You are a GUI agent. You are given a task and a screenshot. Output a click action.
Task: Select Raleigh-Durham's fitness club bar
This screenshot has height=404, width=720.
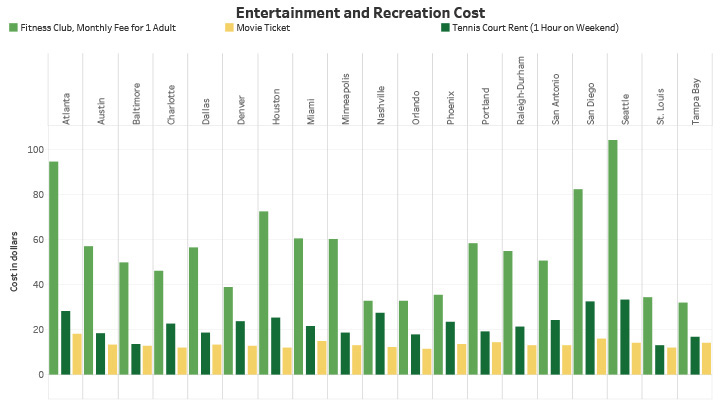508,313
